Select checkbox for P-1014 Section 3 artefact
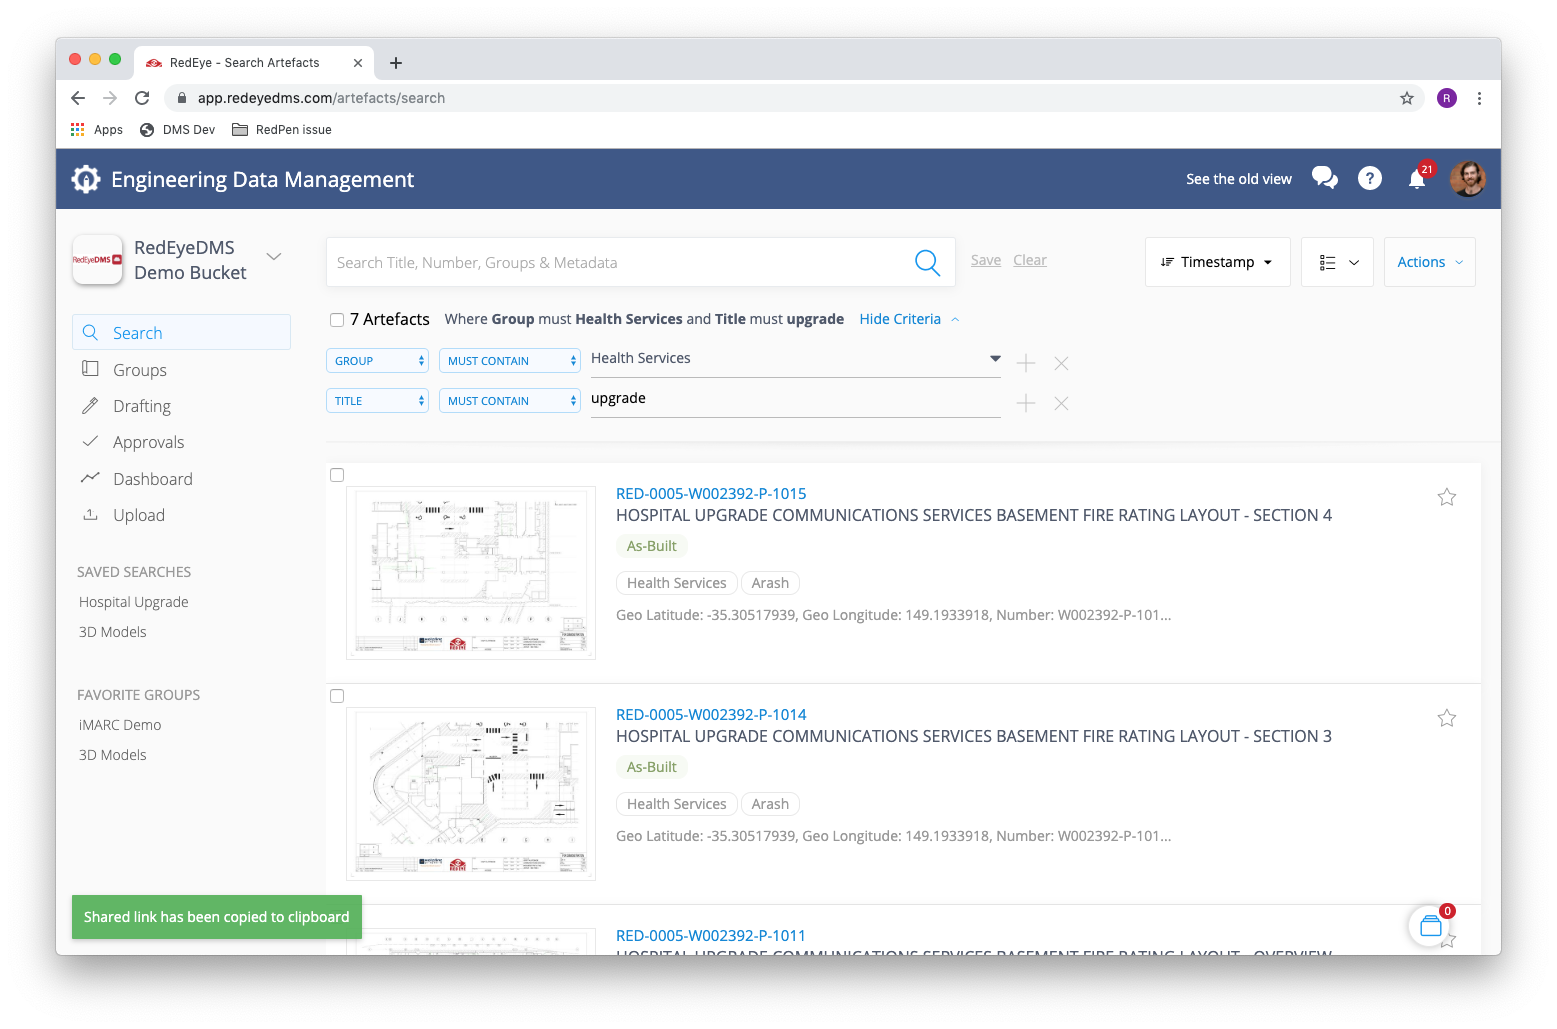 click(x=337, y=696)
